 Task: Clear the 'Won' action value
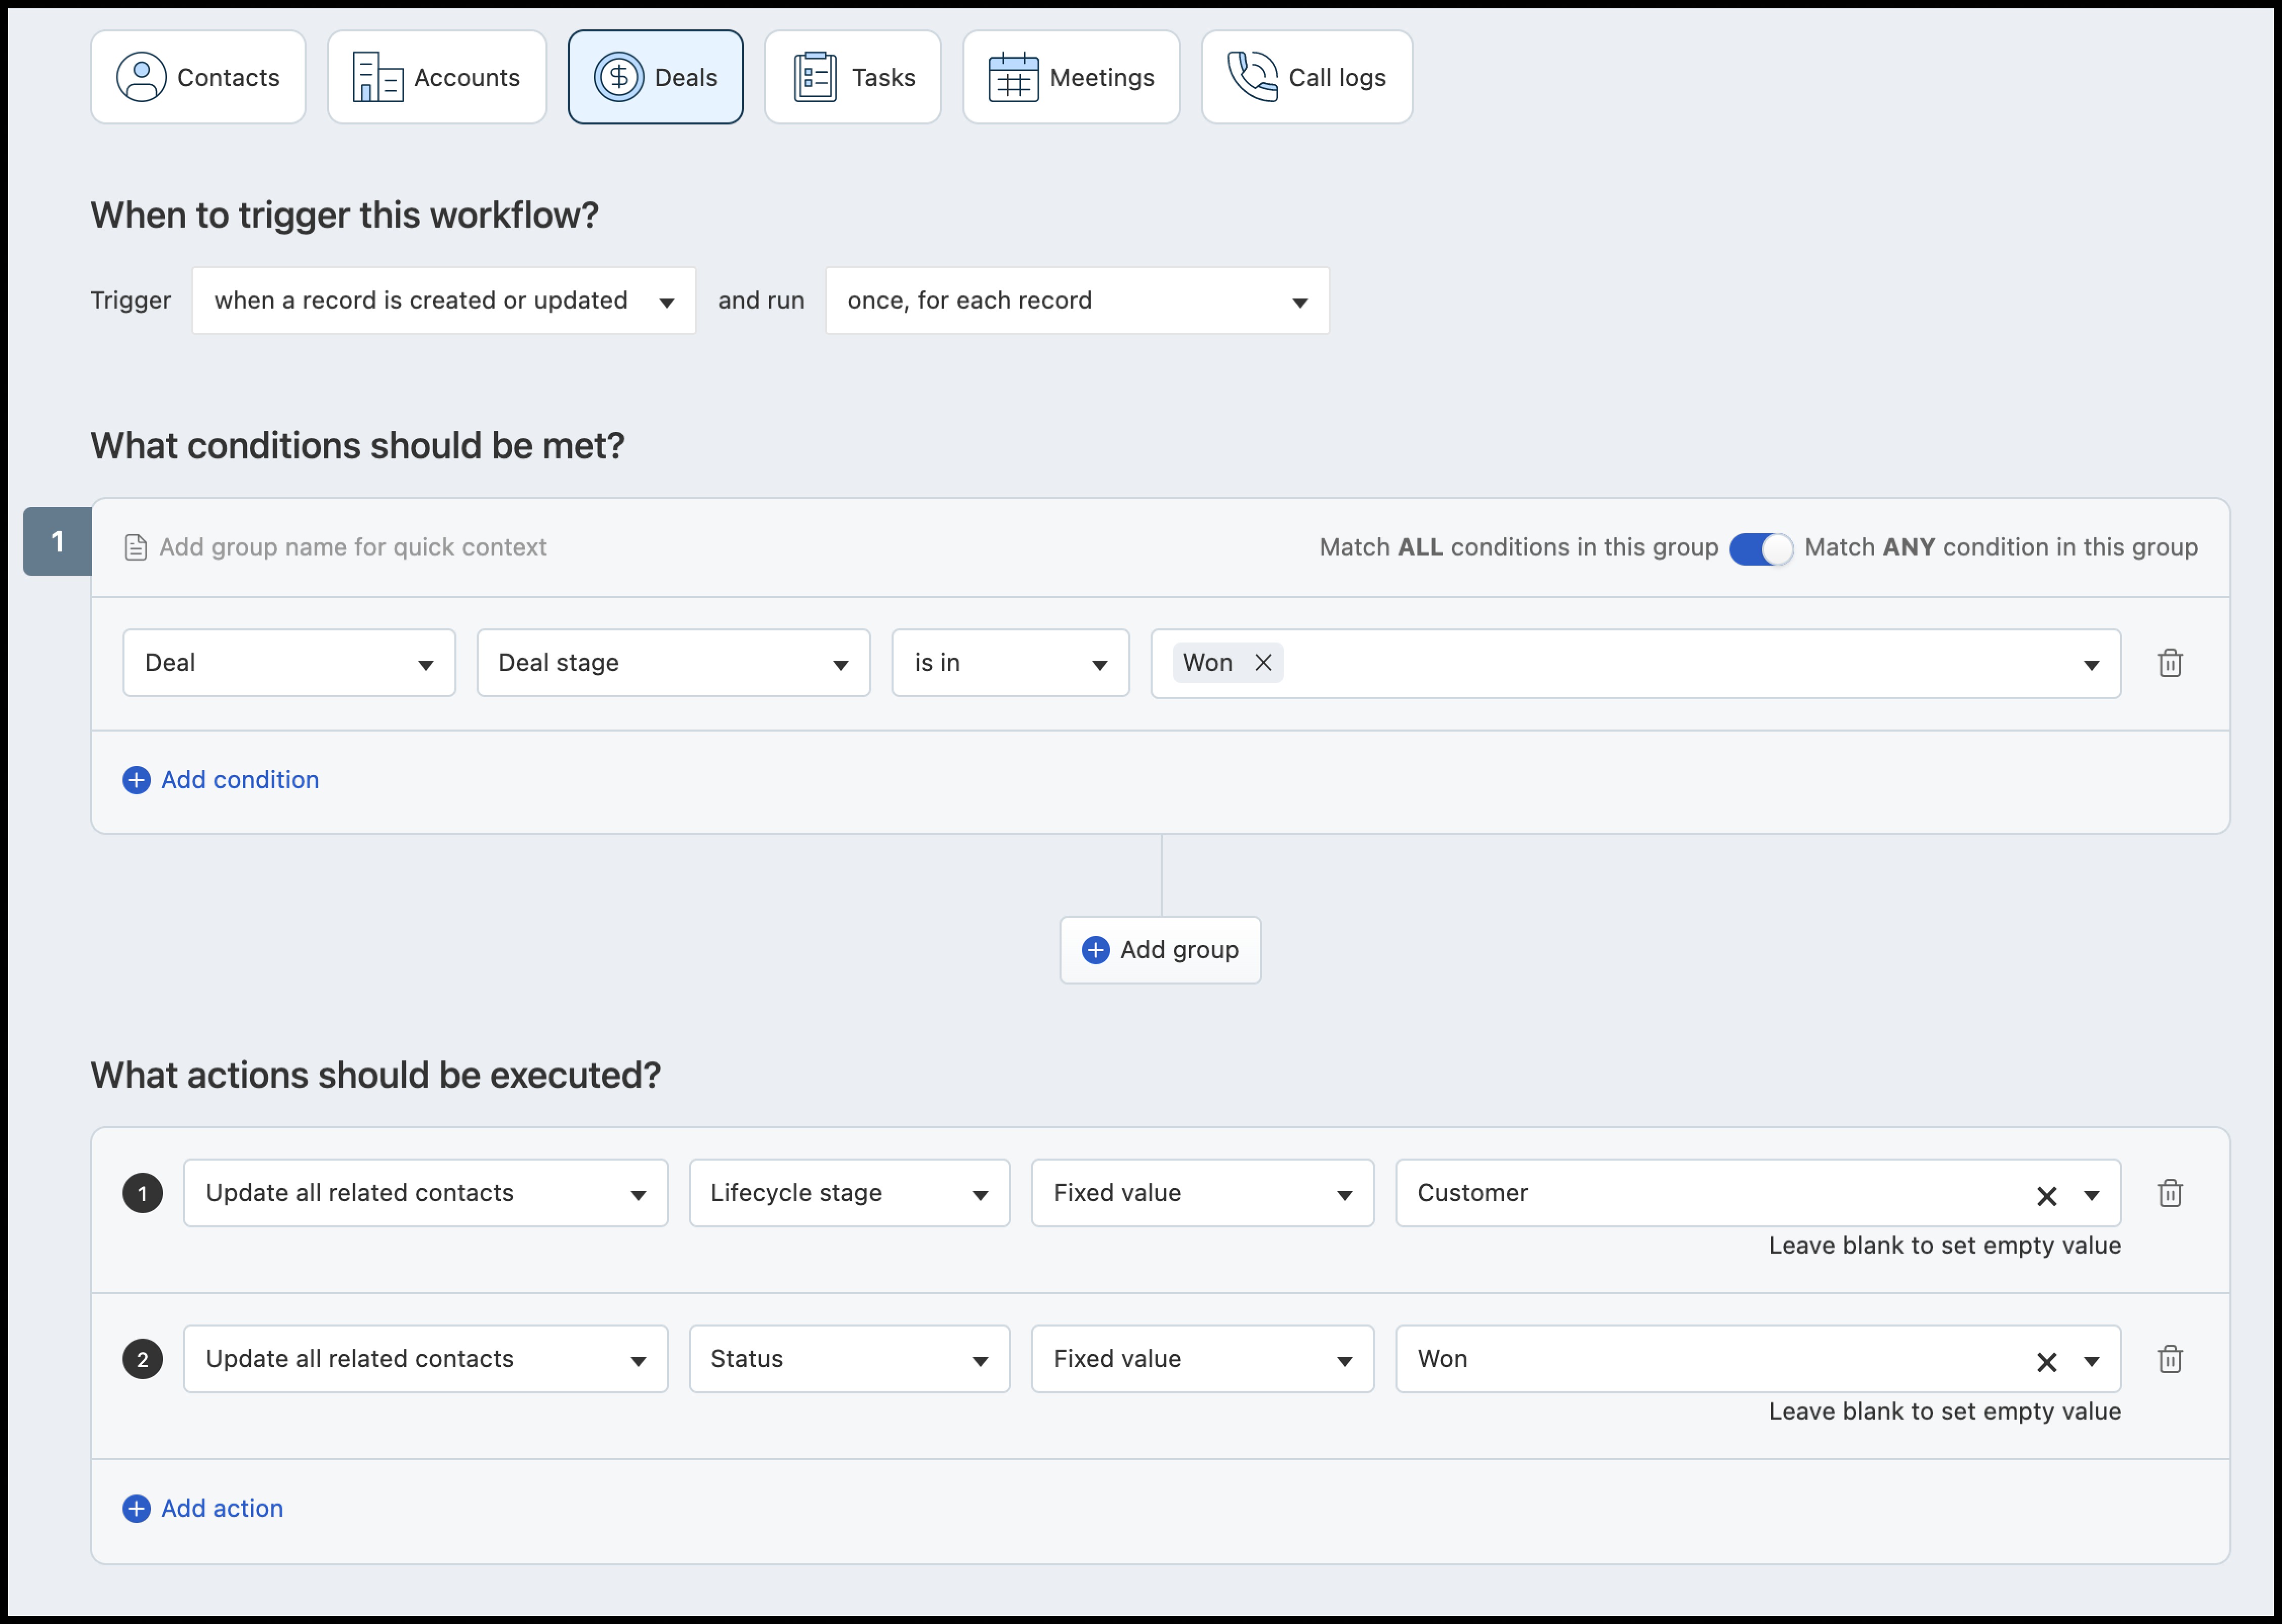2047,1362
